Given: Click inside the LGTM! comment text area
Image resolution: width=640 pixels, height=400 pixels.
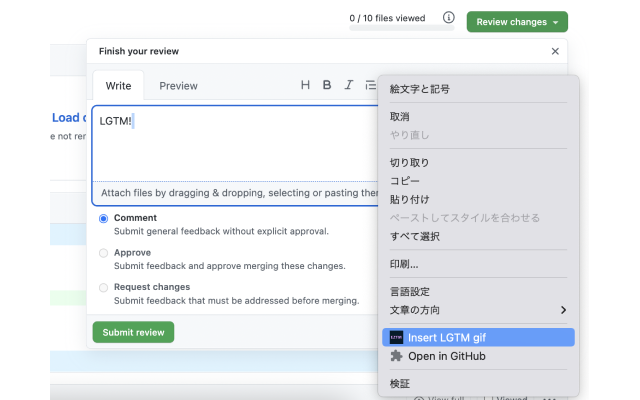Looking at the screenshot, I should pos(230,145).
